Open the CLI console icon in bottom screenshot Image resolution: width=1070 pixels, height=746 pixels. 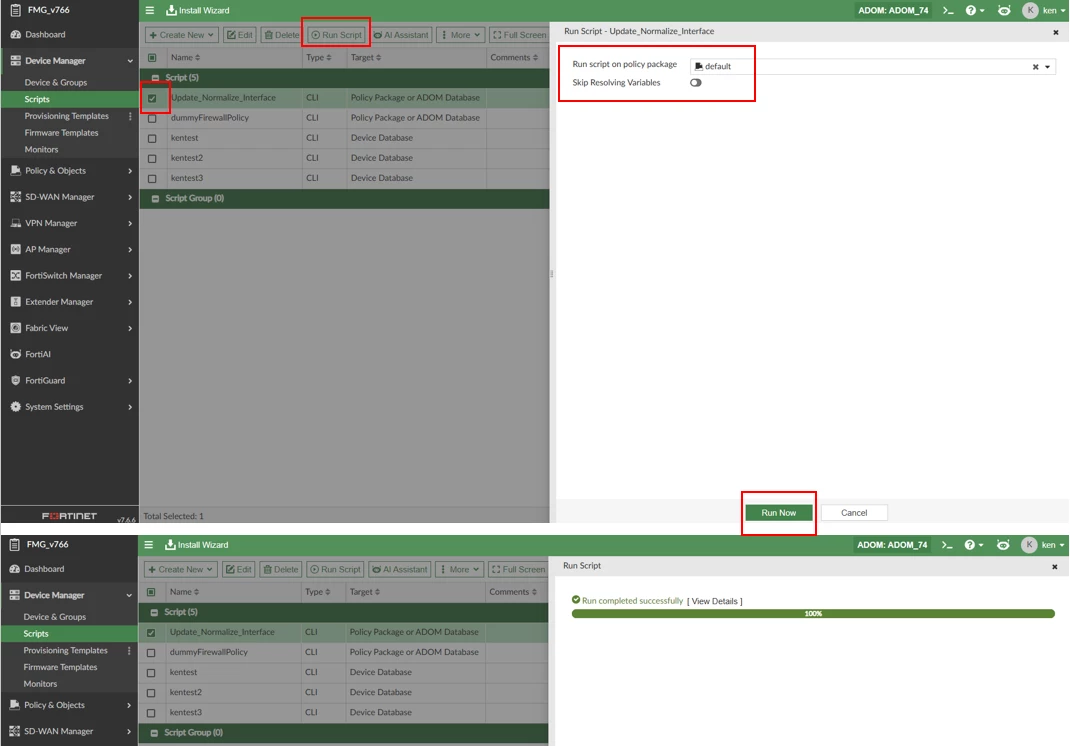(x=946, y=545)
